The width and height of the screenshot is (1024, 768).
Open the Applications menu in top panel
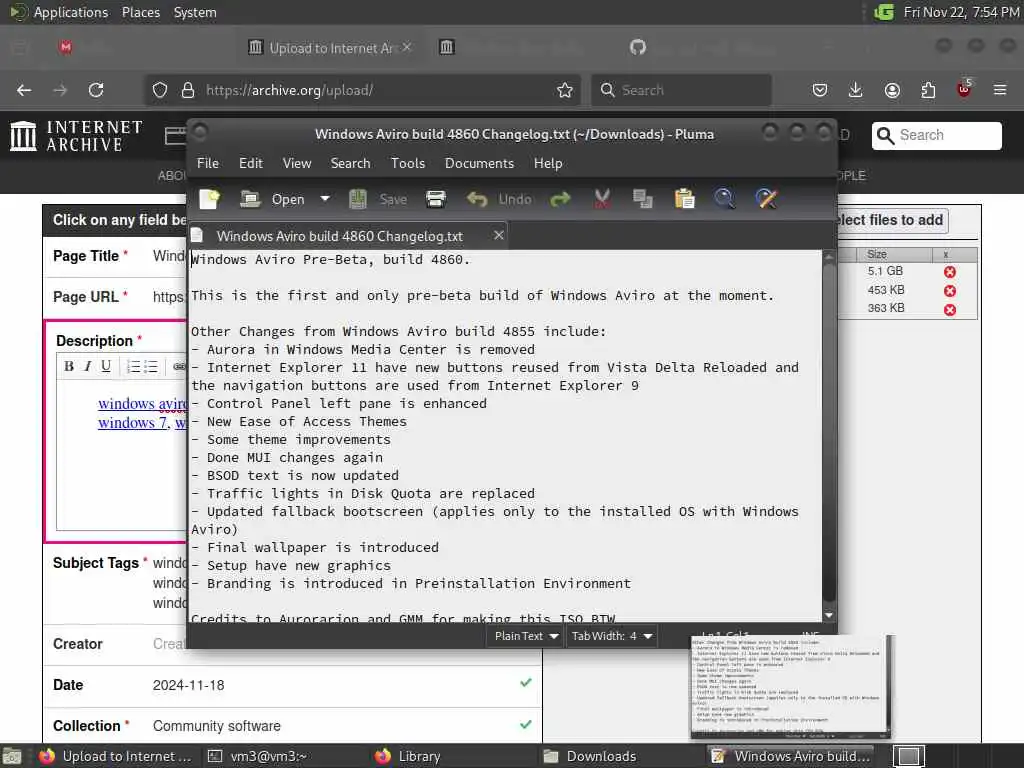pos(59,12)
